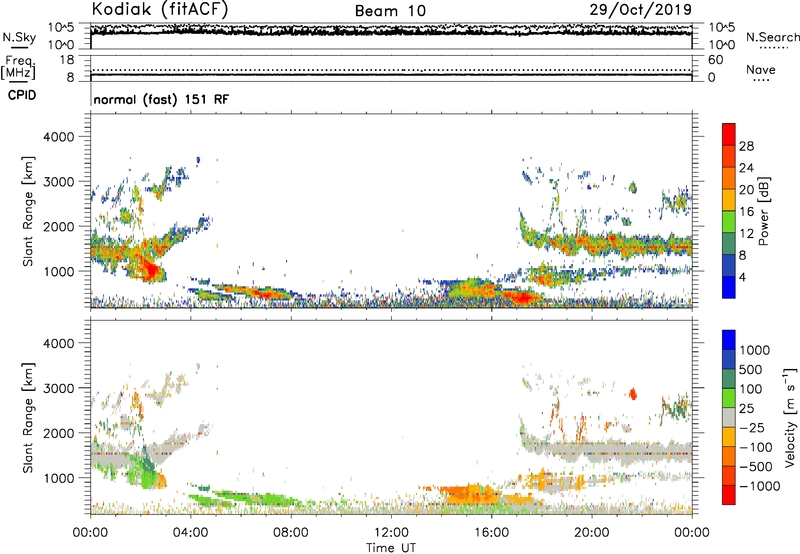
Task: Click the 29/Oct/2019 date label
Action: pos(641,10)
